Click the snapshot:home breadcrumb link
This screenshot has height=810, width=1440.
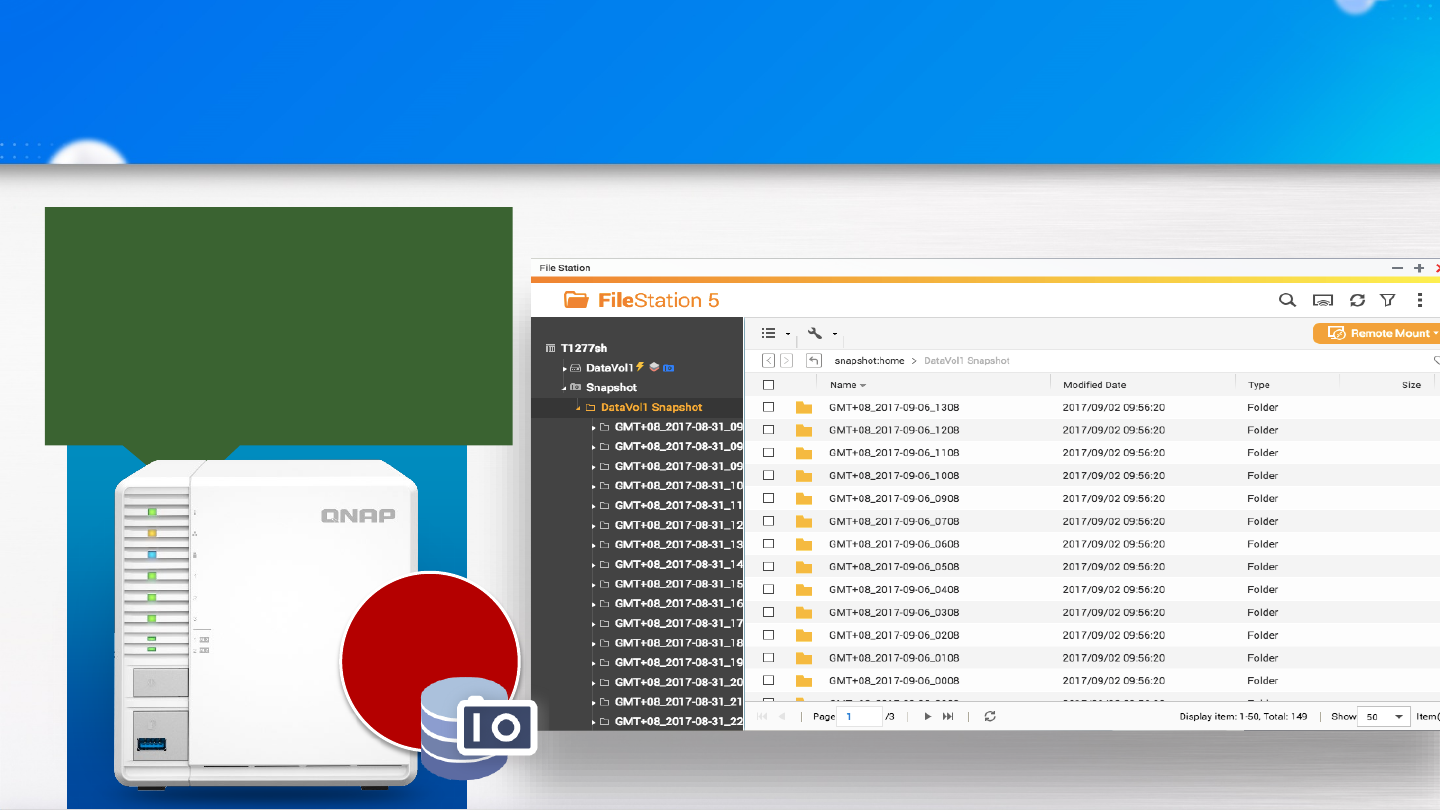(869, 361)
